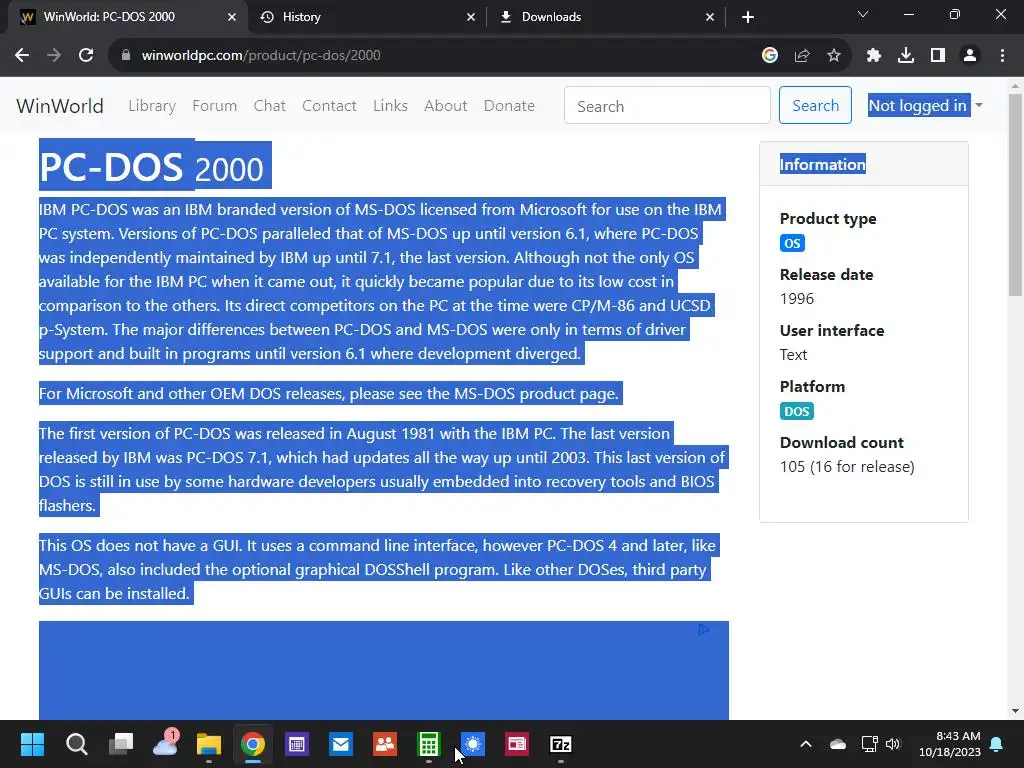
Task: Click the WinWorld site logo
Action: [x=60, y=106]
